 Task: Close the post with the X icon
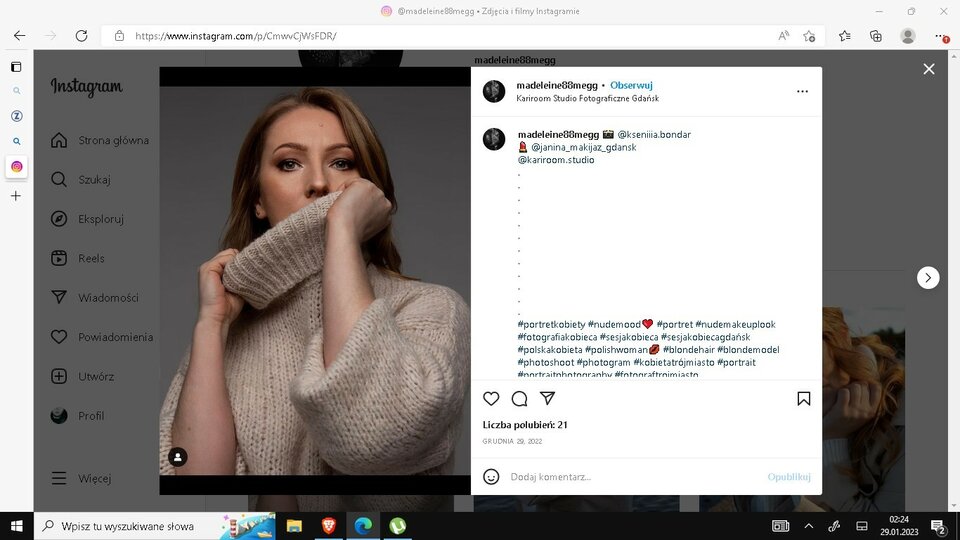[x=929, y=69]
